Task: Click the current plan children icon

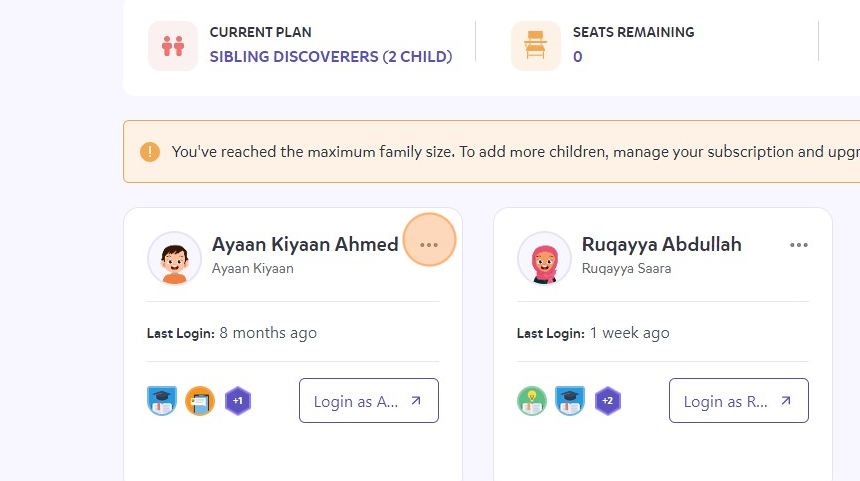Action: (173, 46)
